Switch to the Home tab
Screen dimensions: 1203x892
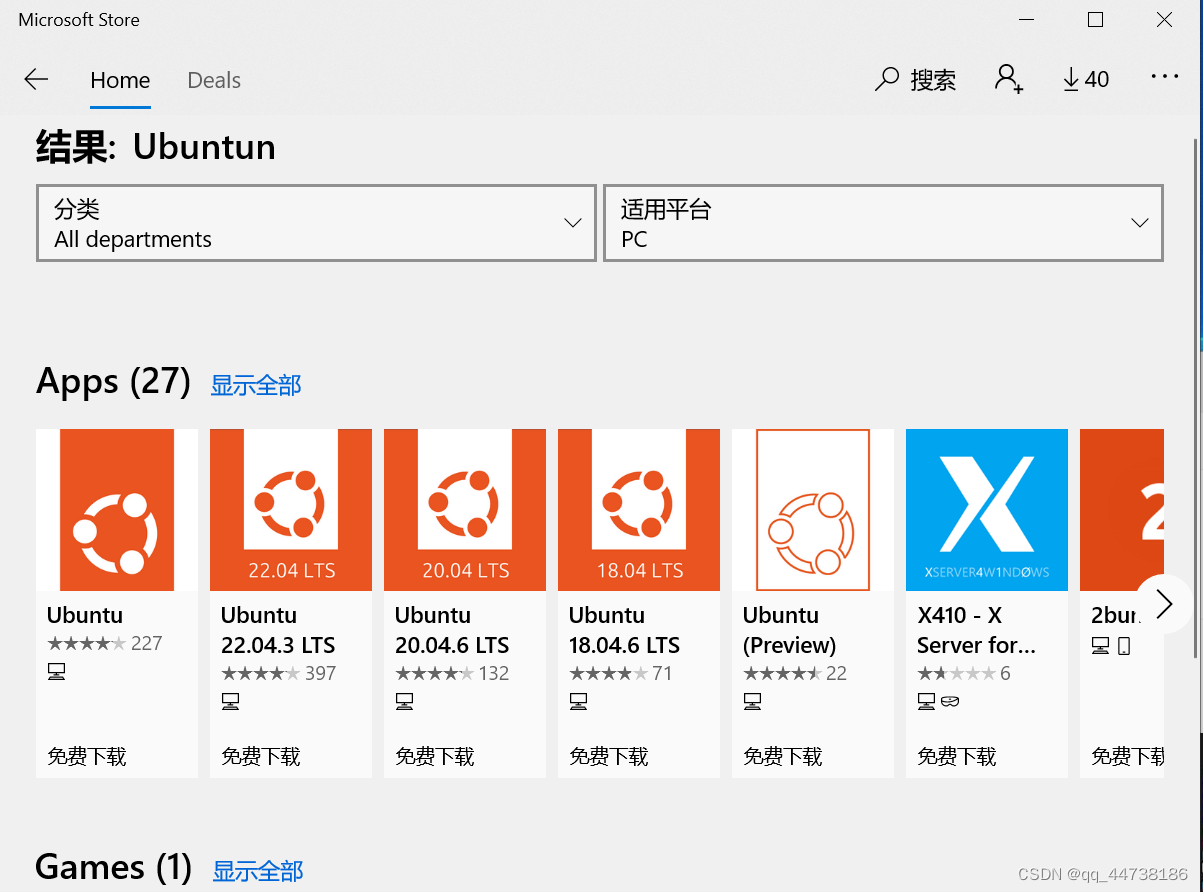[x=119, y=80]
